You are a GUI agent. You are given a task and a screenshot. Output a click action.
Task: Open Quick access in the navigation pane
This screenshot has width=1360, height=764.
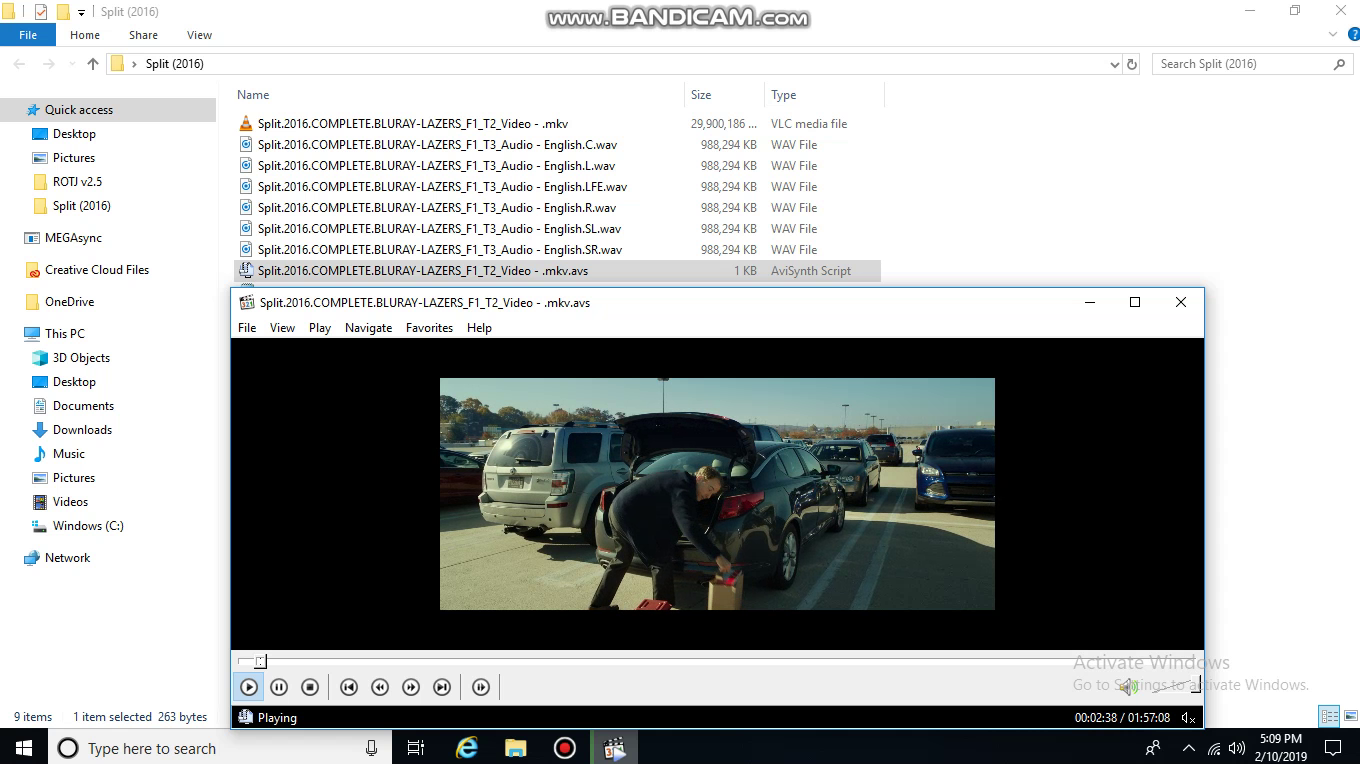coord(78,110)
